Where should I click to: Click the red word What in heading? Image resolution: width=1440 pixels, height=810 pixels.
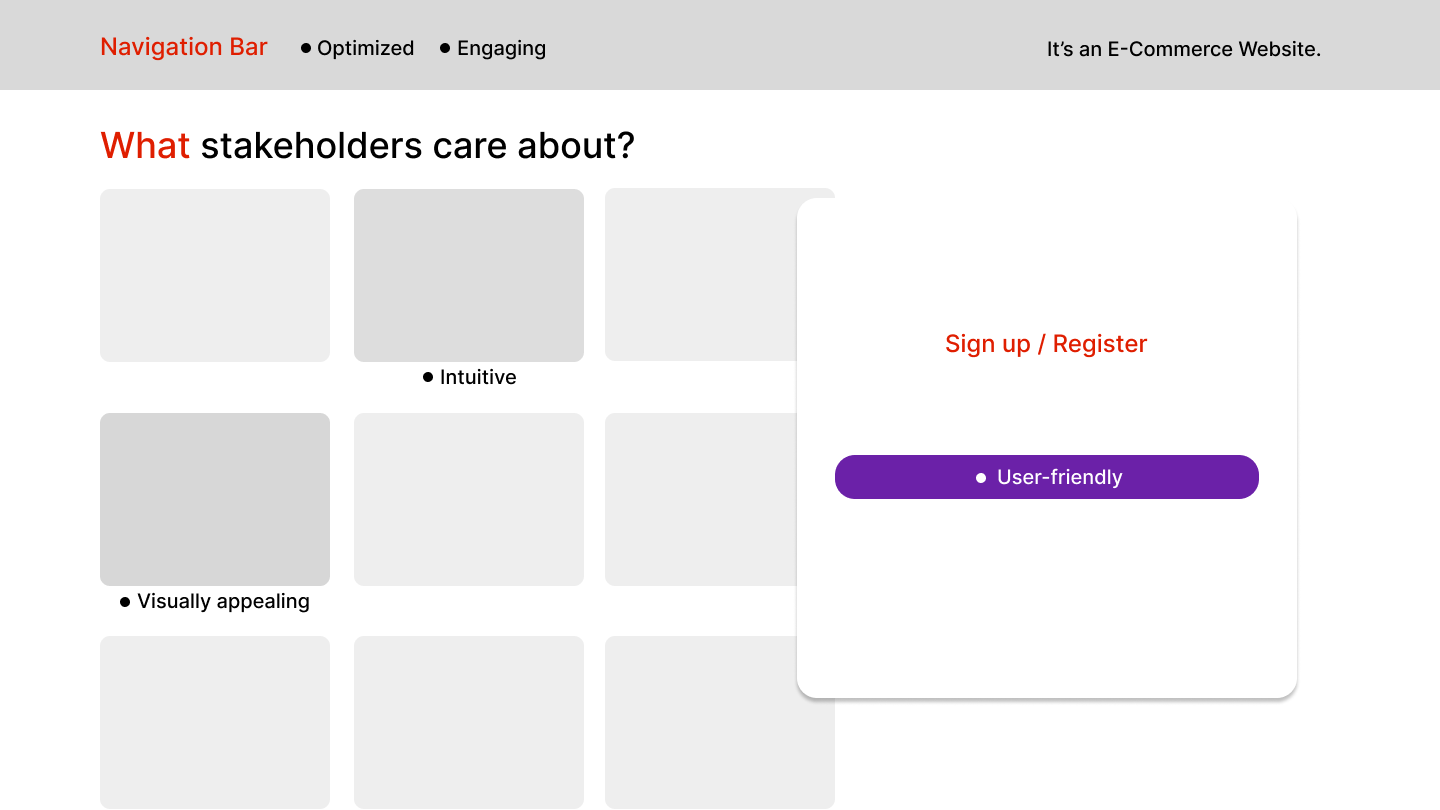(145, 146)
